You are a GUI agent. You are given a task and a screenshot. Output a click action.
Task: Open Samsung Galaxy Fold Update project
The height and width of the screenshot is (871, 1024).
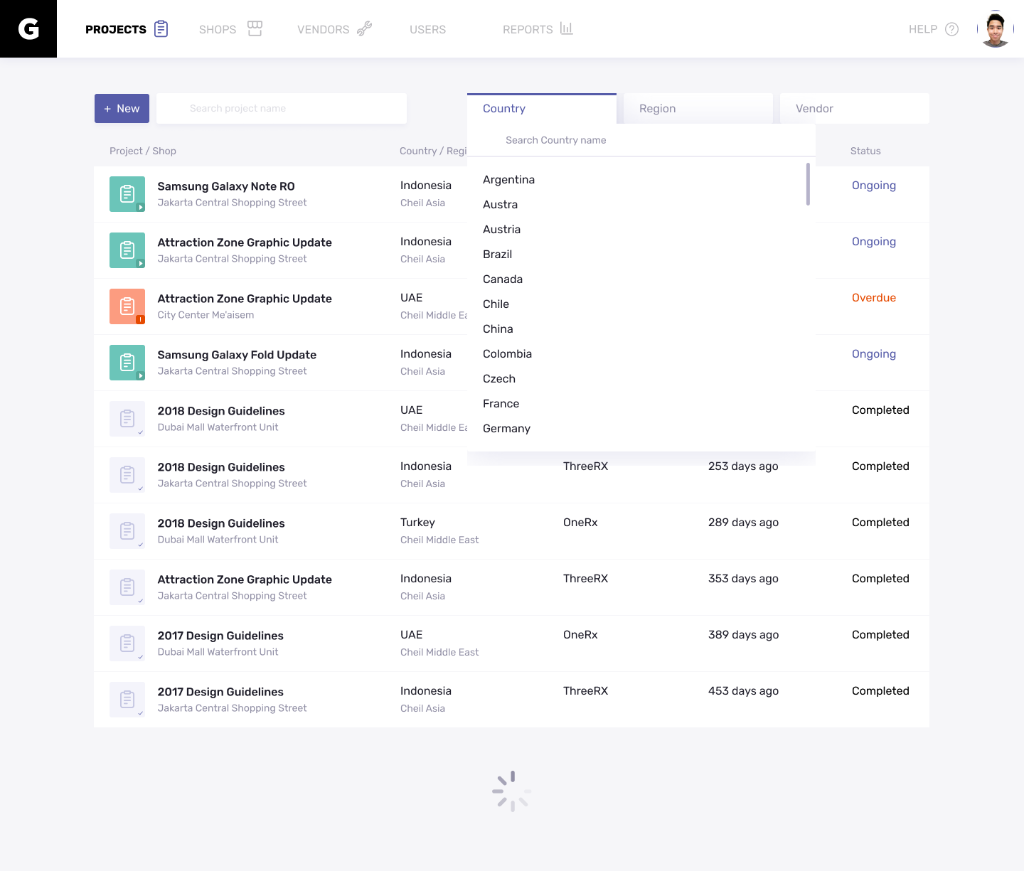pos(237,355)
